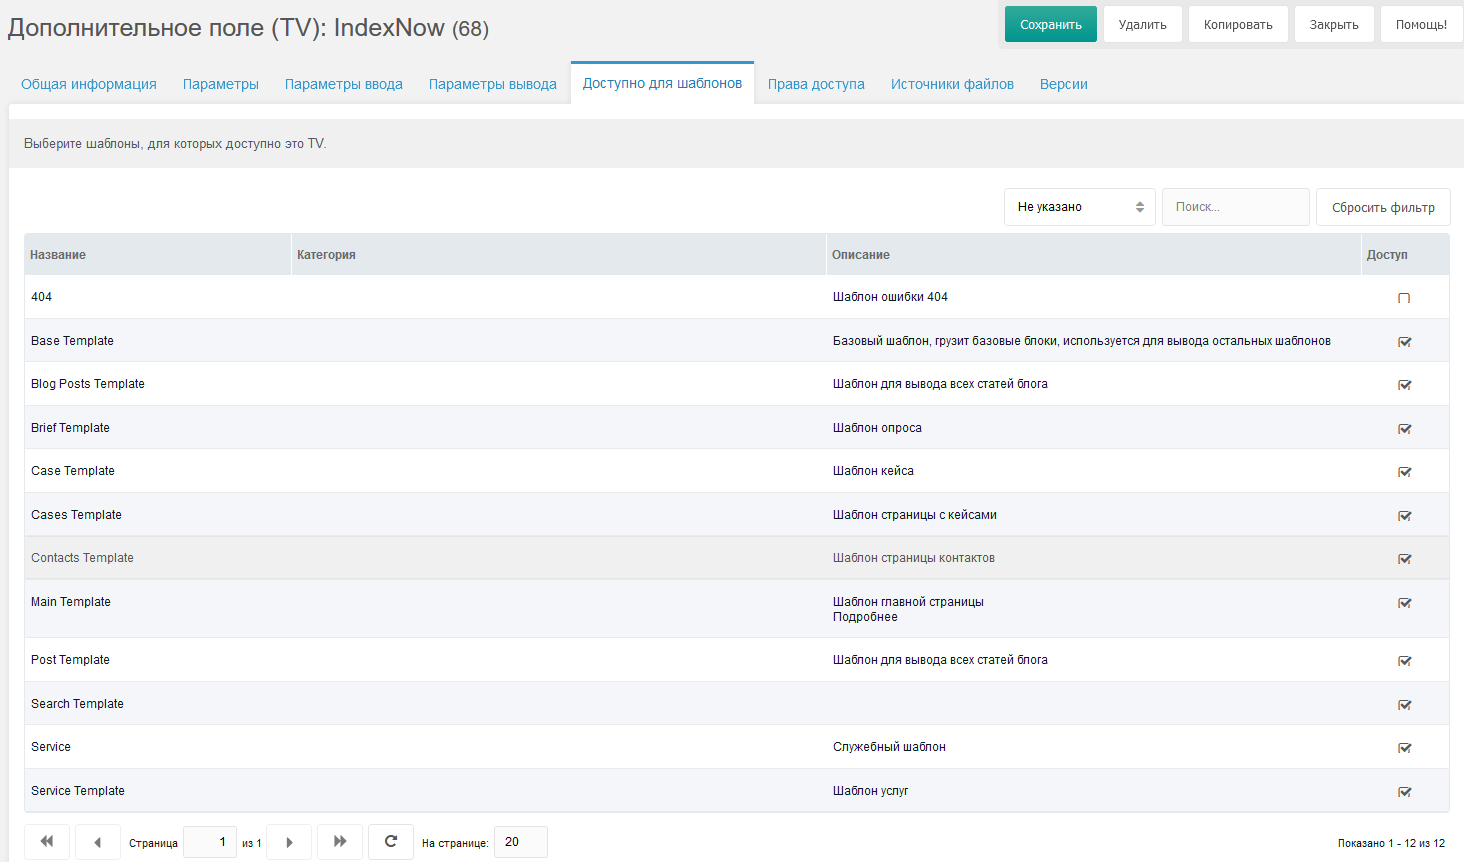Viewport: 1464px width, 862px height.
Task: Toggle access for Service Template
Action: tap(1404, 792)
